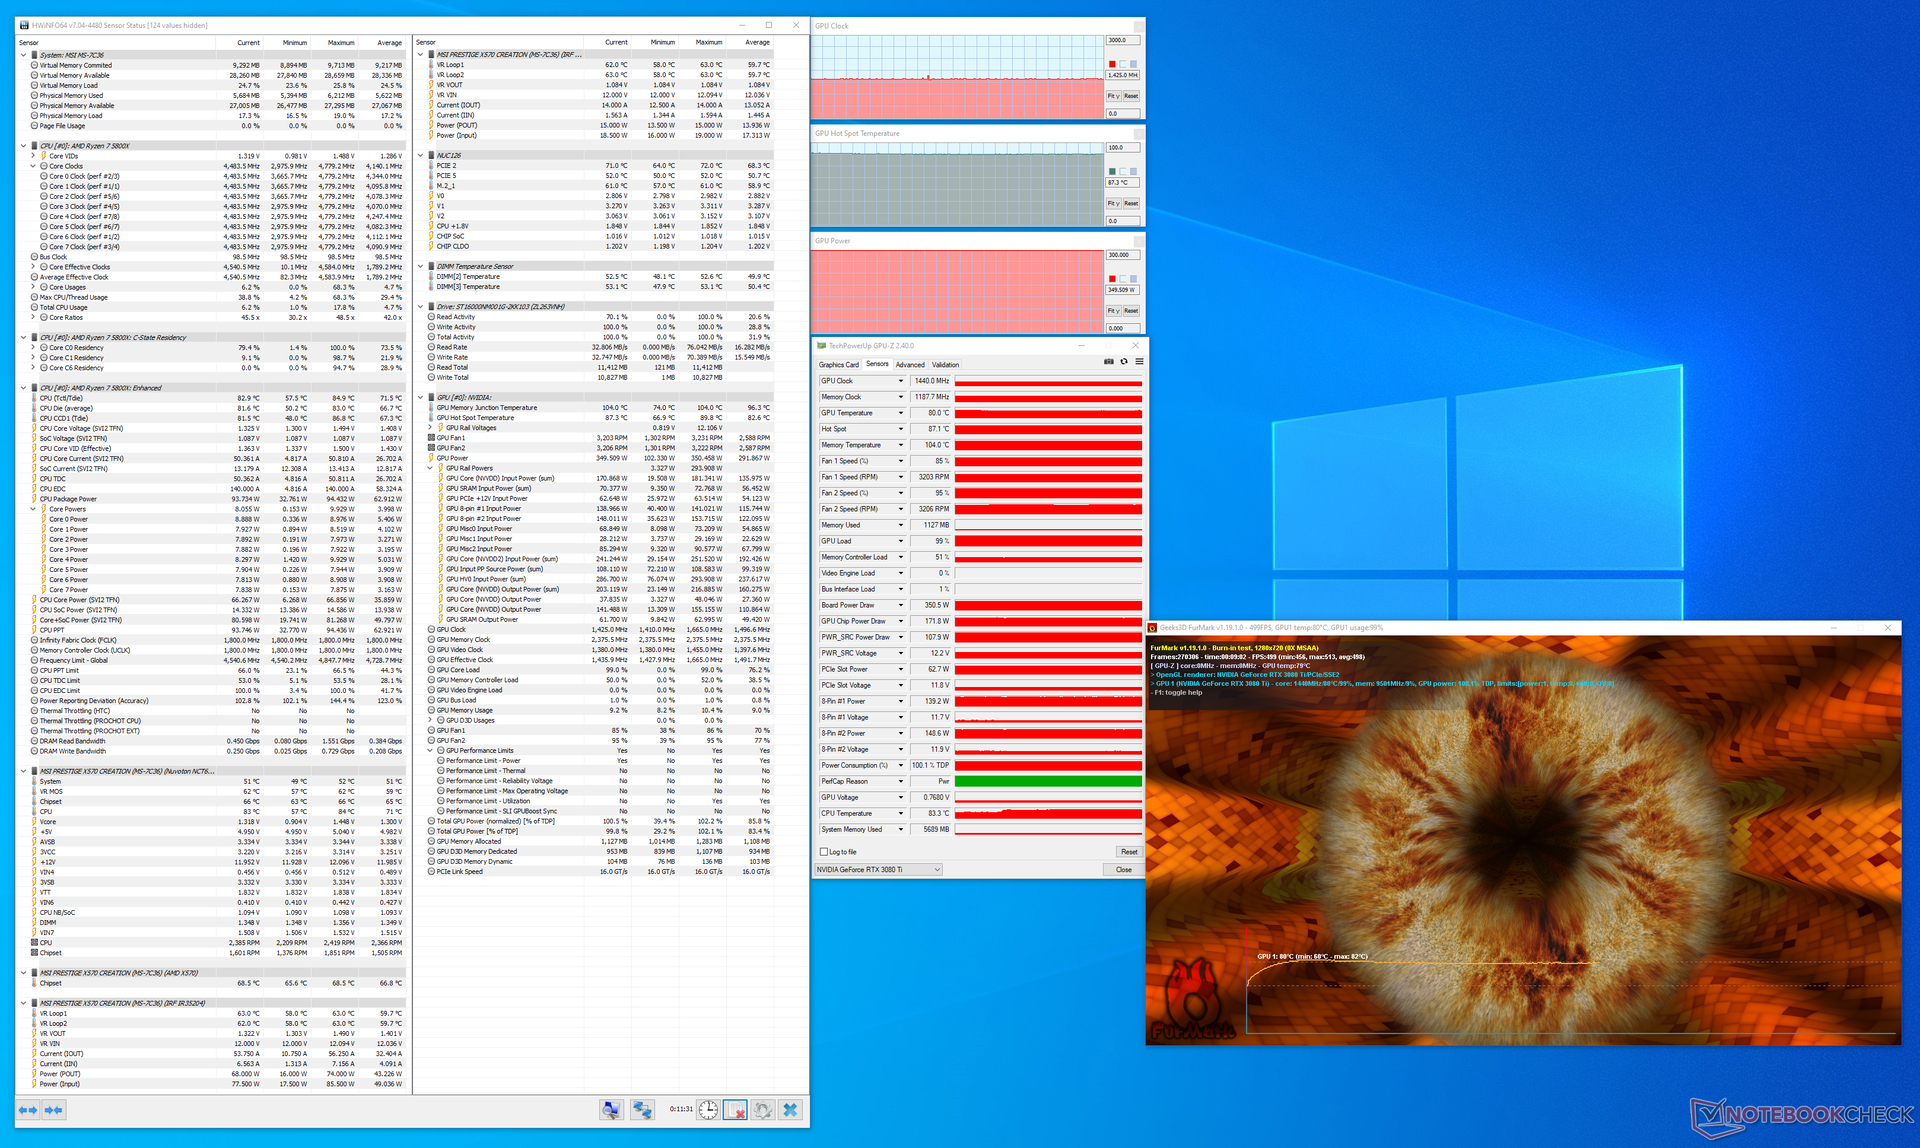Take GPU-Z screenshot with camera icon
Screen dimensions: 1920x1148
pyautogui.click(x=1108, y=362)
